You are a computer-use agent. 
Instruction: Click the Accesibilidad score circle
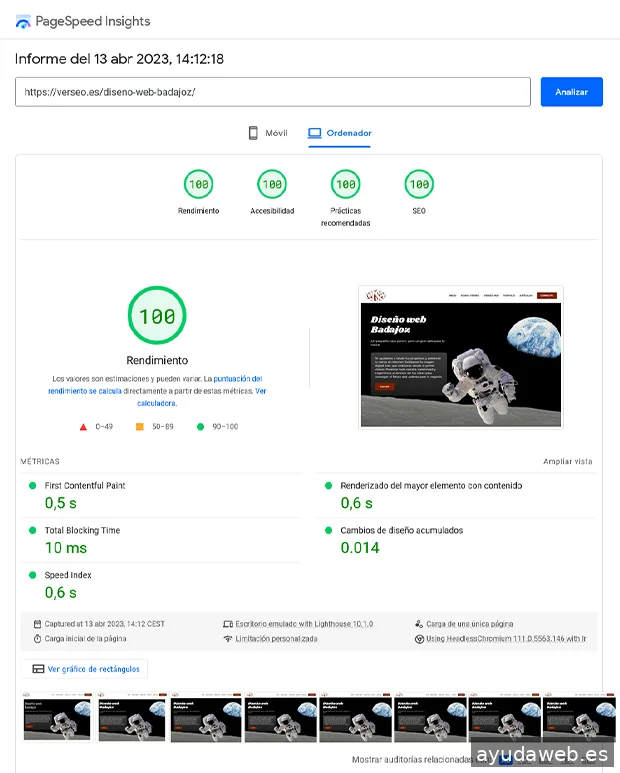[271, 184]
